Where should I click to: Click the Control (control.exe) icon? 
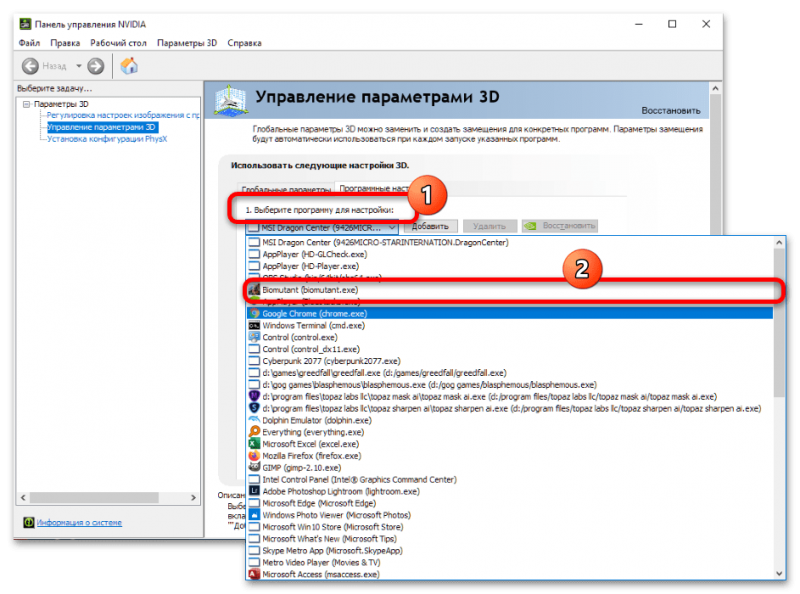click(254, 337)
